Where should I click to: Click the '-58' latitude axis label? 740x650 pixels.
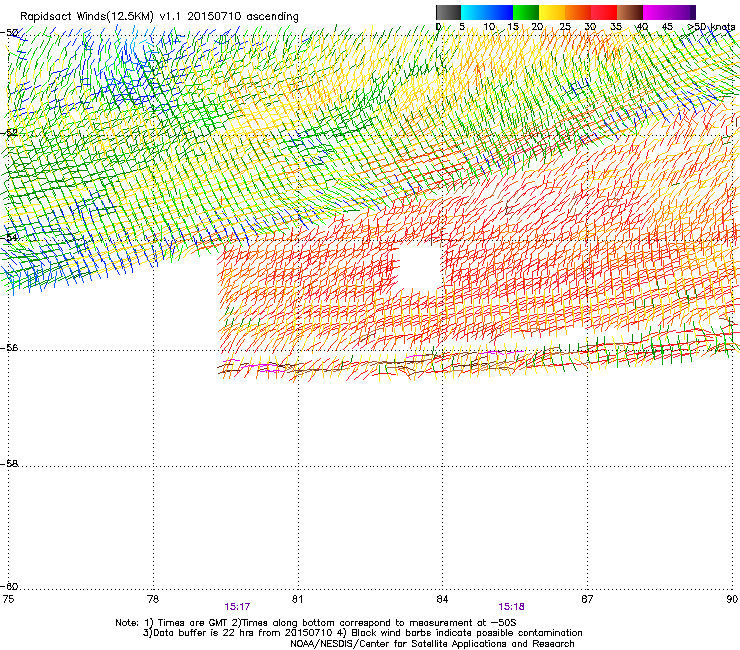click(x=10, y=464)
